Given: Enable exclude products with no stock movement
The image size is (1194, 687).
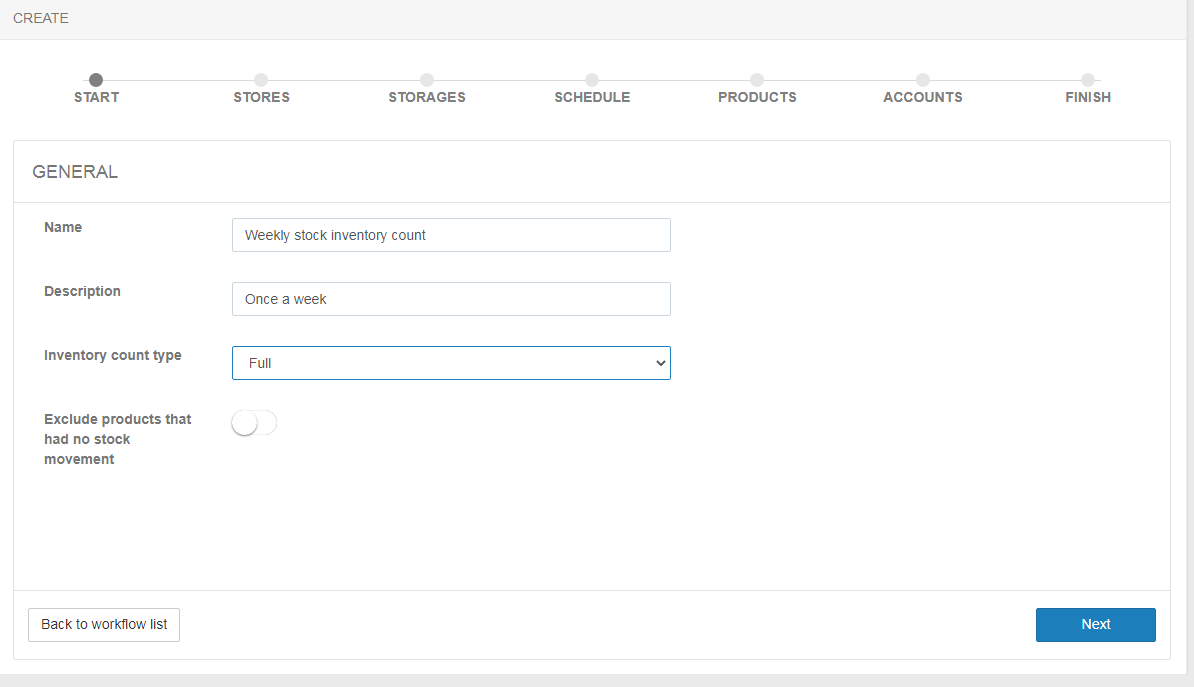Looking at the screenshot, I should pos(254,424).
